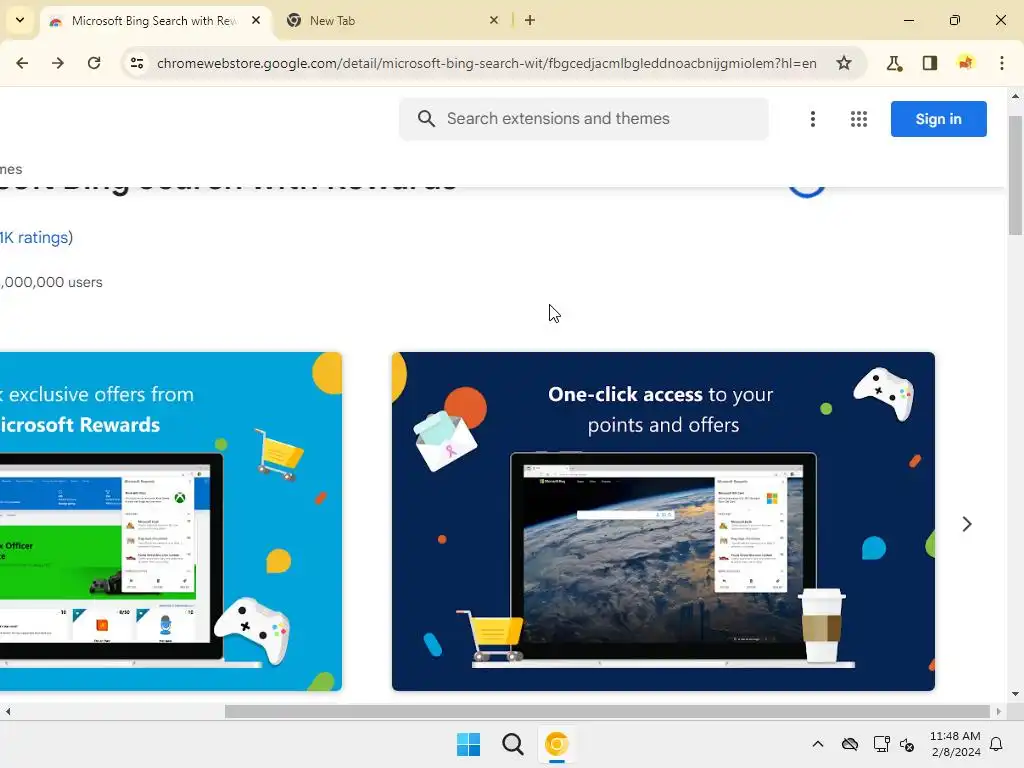
Task: Reload the current page
Action: pos(94,63)
